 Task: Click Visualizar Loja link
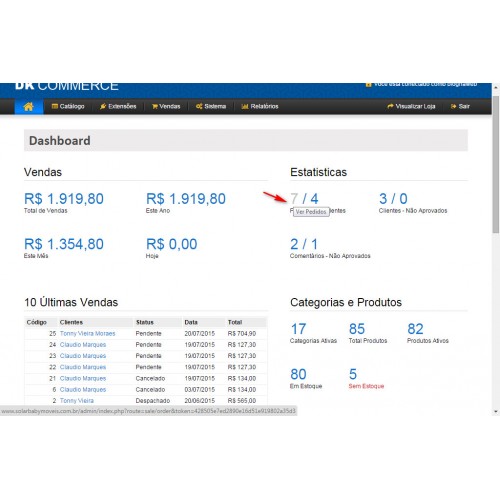[x=411, y=106]
